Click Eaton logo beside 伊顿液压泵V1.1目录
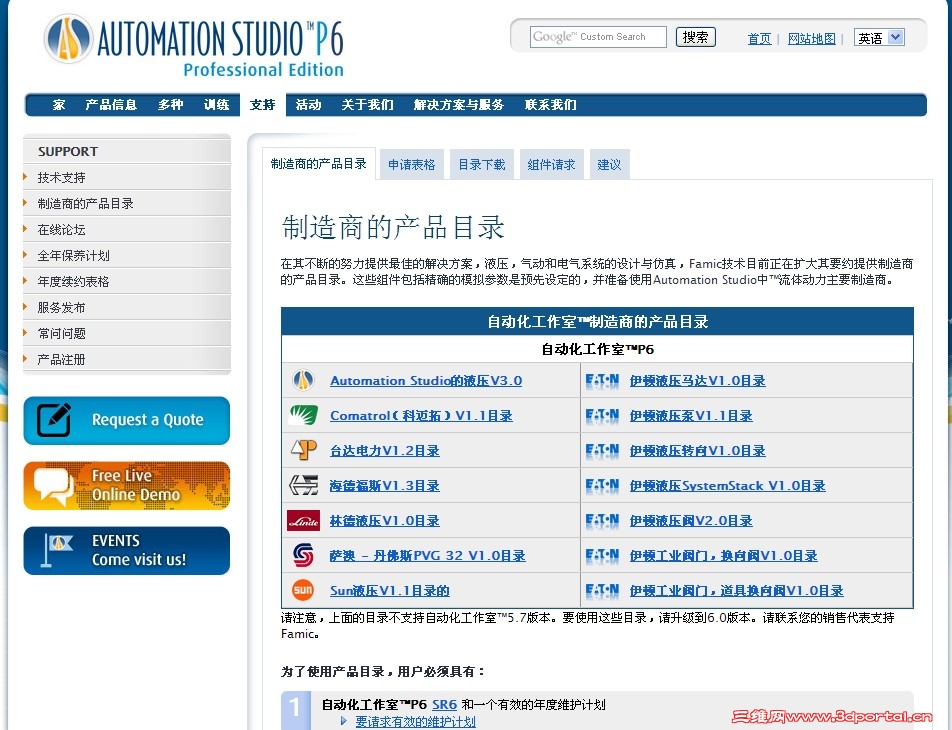The width and height of the screenshot is (952, 730). (602, 416)
